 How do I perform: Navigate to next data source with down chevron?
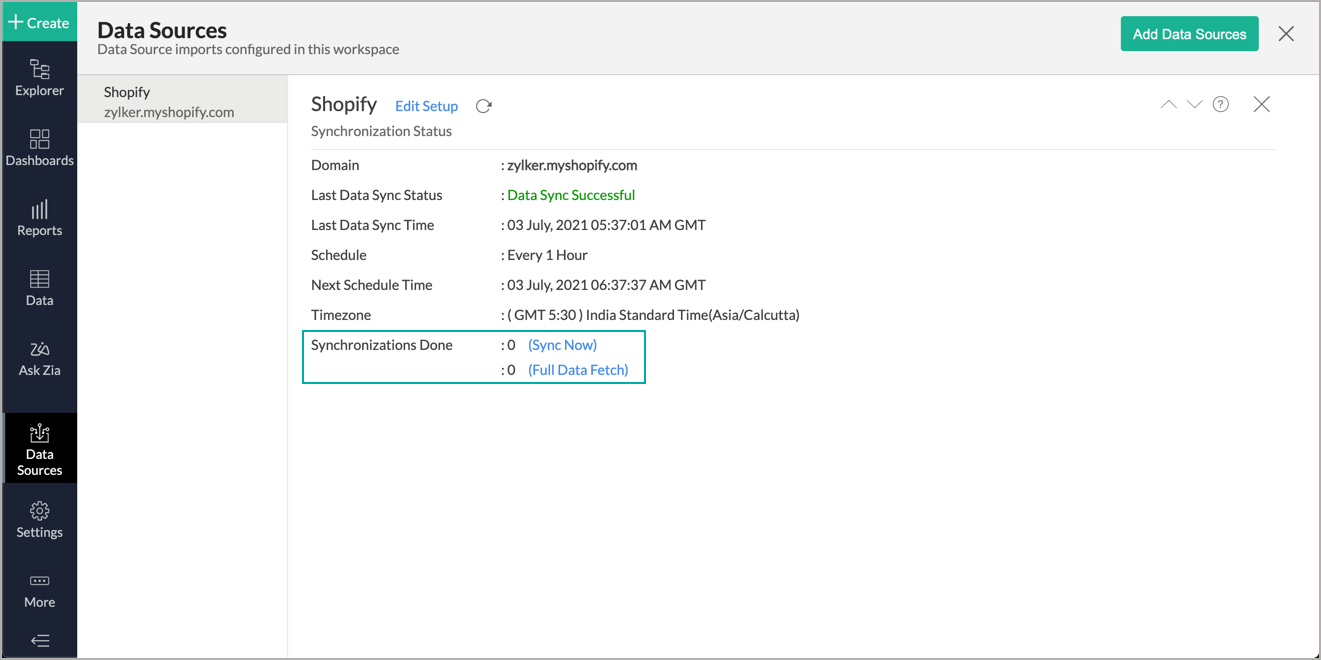click(1194, 104)
